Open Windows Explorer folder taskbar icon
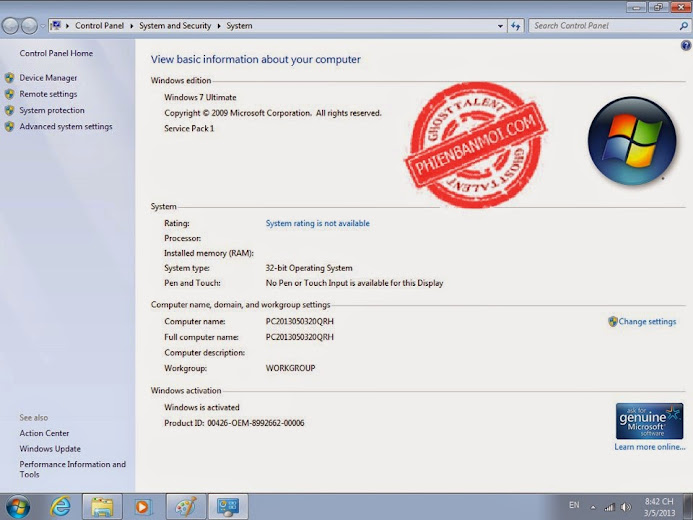693x520 pixels. pos(102,506)
